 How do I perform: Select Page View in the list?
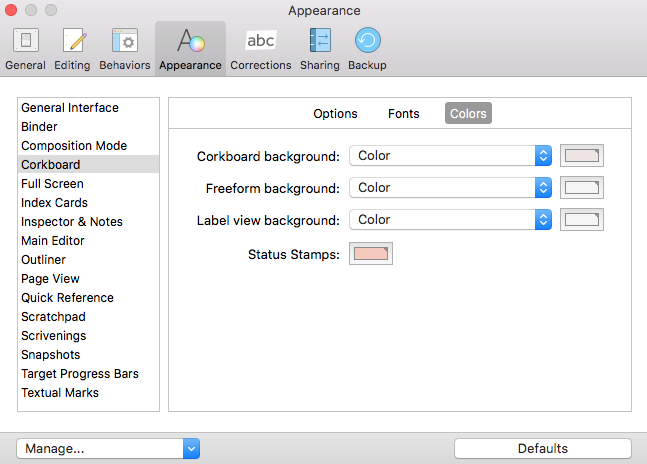[88, 278]
